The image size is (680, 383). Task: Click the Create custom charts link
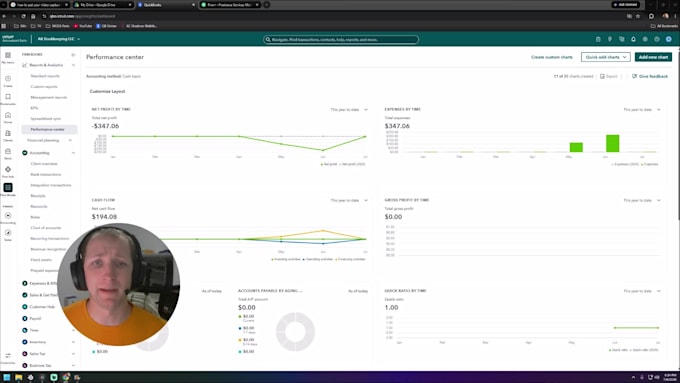552,57
